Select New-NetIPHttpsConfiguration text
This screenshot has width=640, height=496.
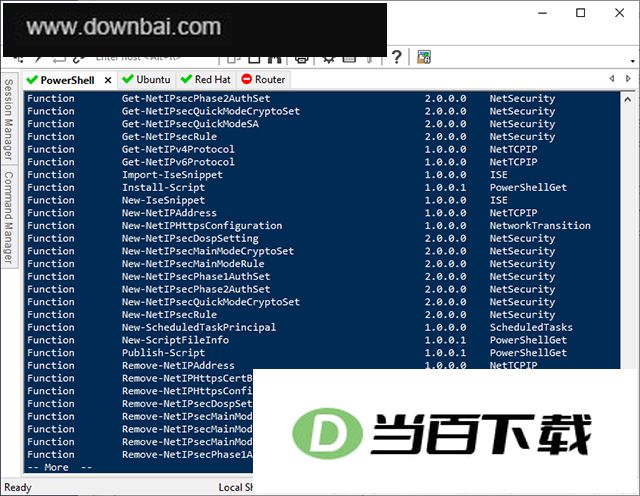(x=202, y=225)
